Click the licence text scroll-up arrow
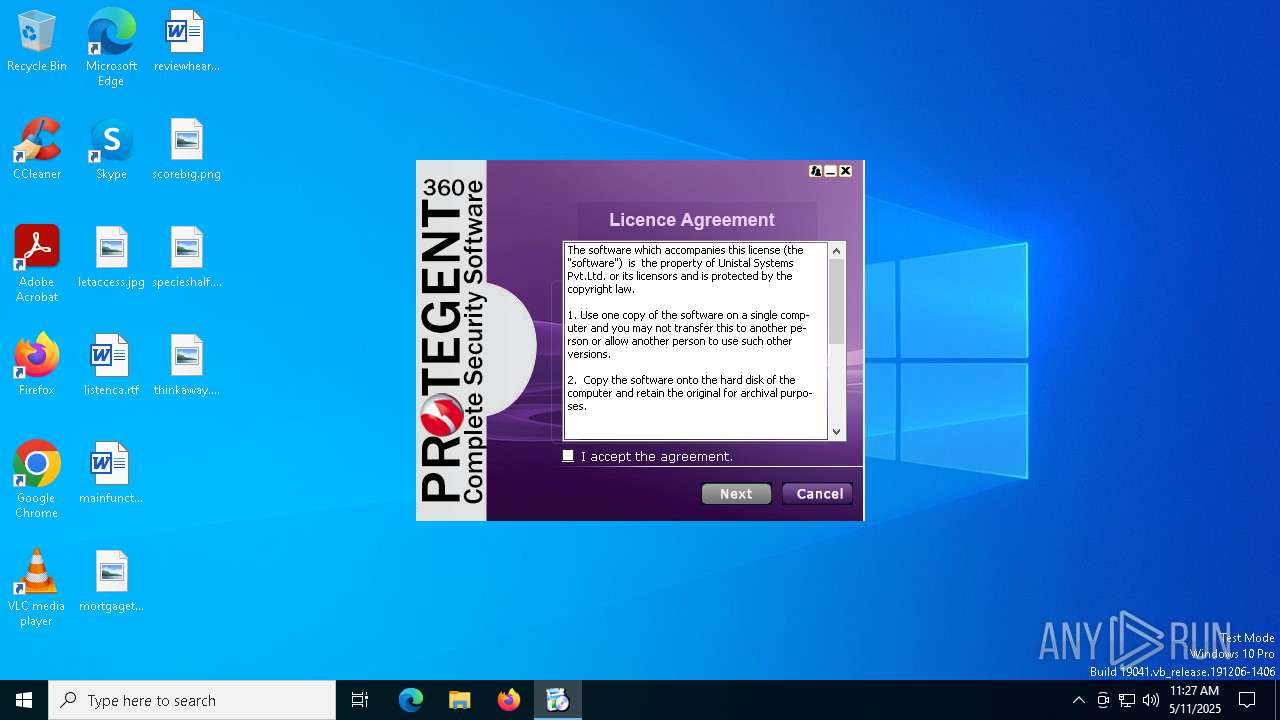Image resolution: width=1280 pixels, height=720 pixels. 837,251
